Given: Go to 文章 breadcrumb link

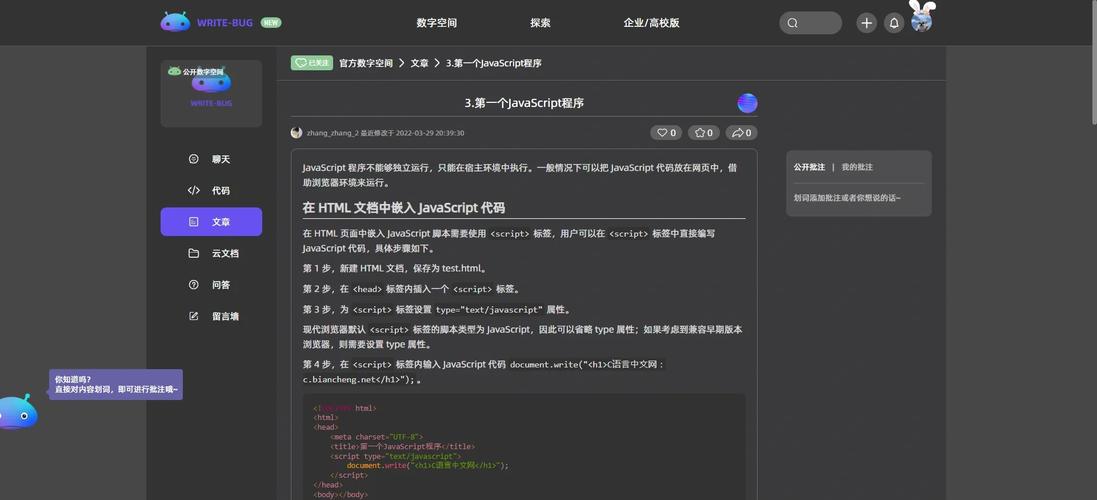Looking at the screenshot, I should (420, 63).
